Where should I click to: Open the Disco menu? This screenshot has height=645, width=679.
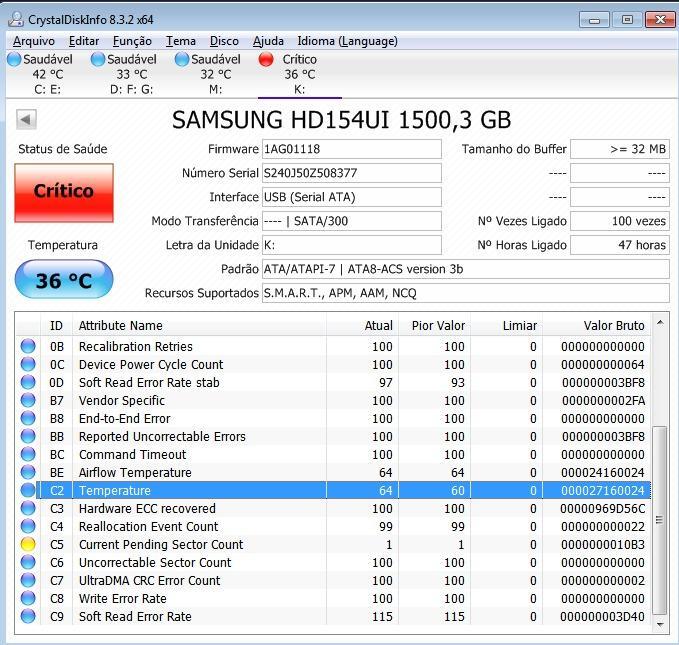point(224,41)
